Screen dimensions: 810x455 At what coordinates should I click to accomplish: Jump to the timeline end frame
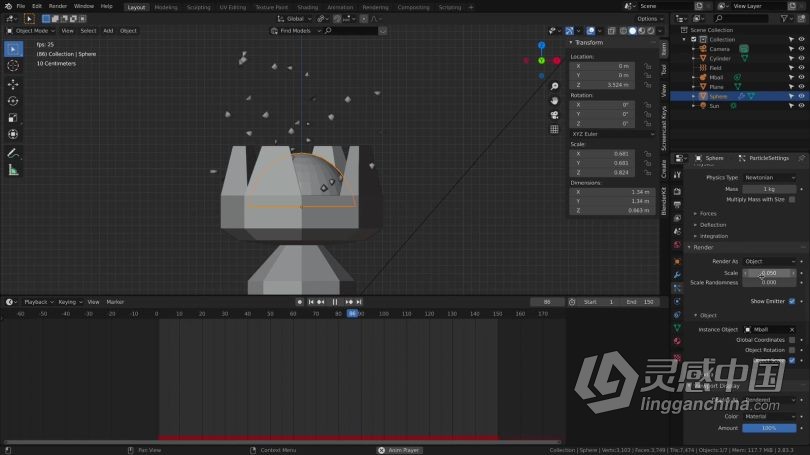pyautogui.click(x=359, y=302)
